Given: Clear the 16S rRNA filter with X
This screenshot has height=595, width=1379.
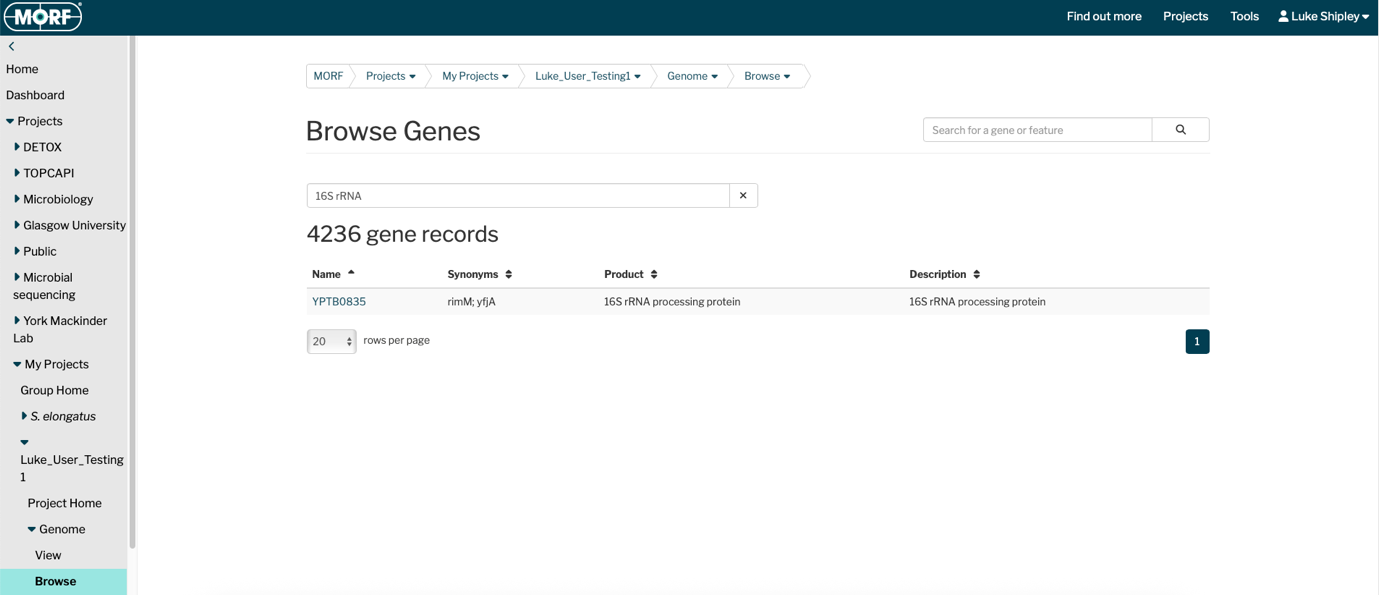Looking at the screenshot, I should pyautogui.click(x=743, y=196).
